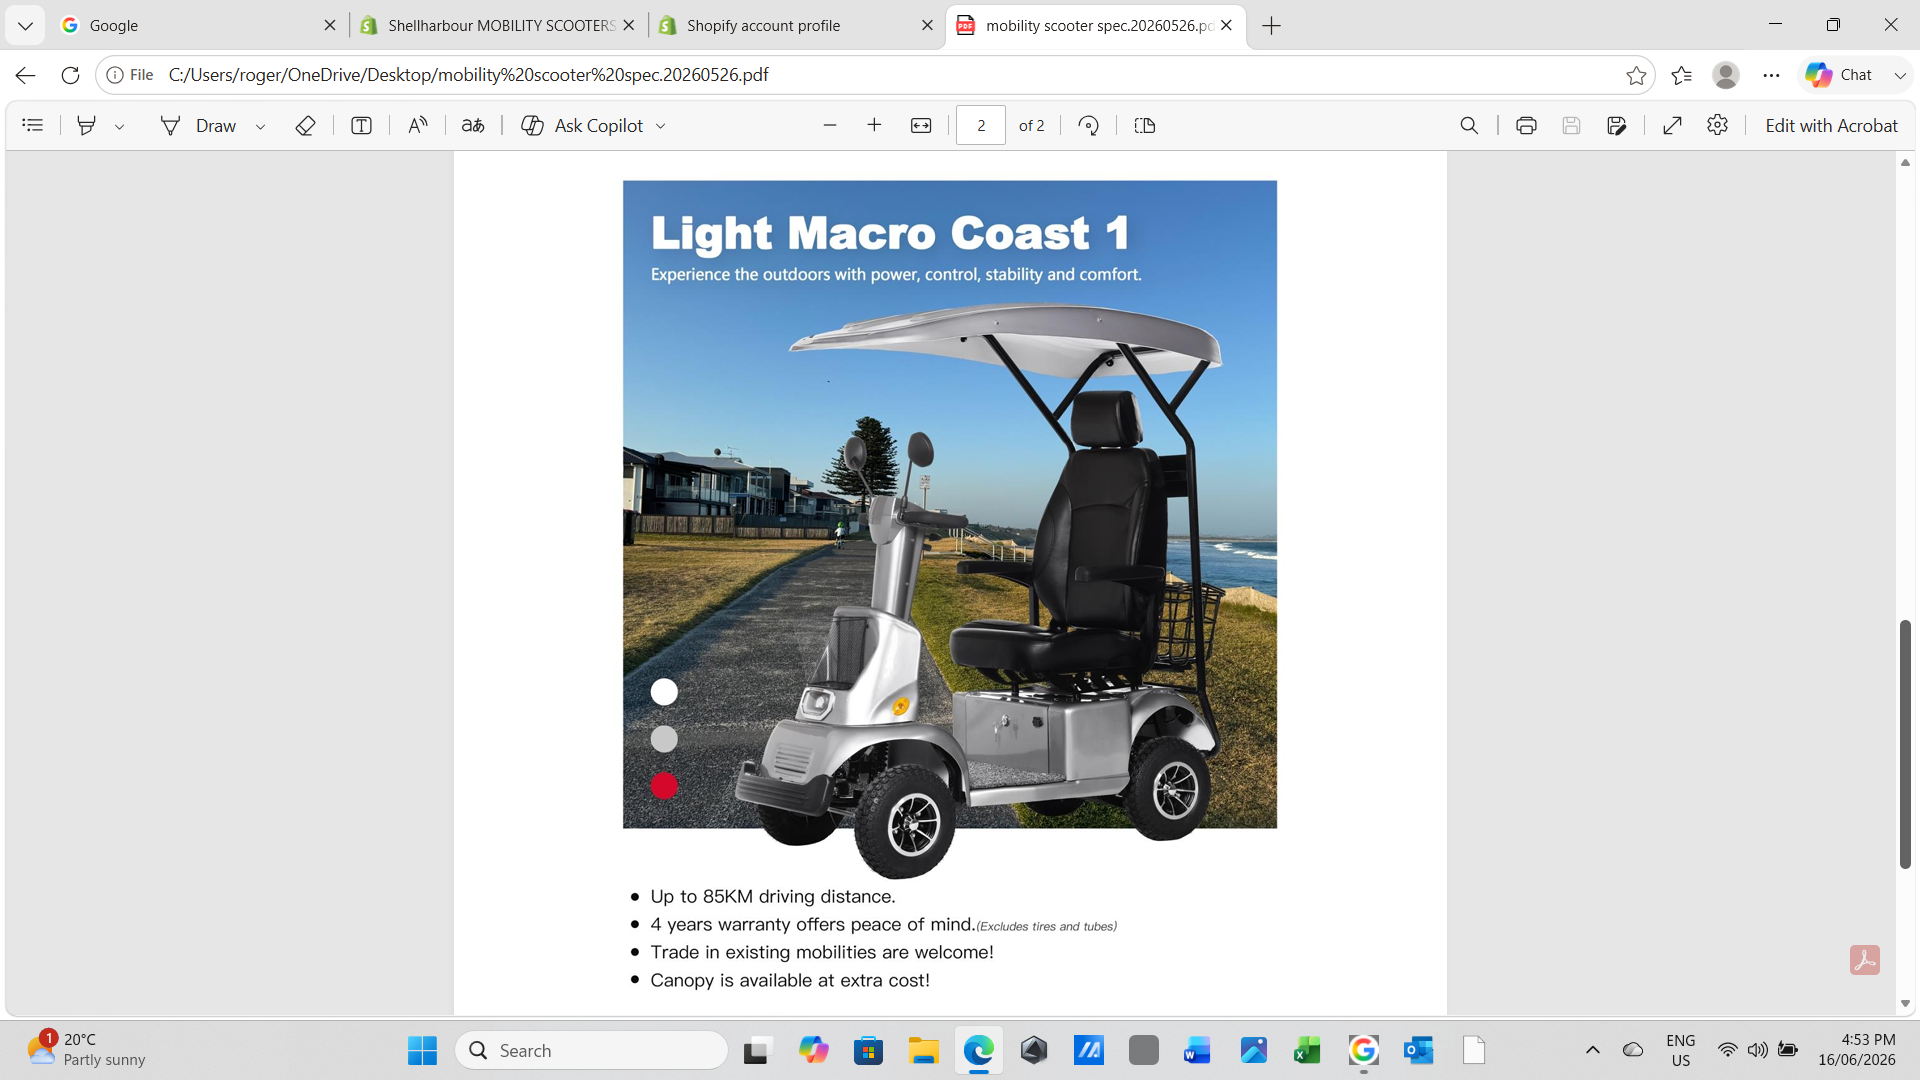
Task: Open tab actions menu chevron
Action: [25, 26]
